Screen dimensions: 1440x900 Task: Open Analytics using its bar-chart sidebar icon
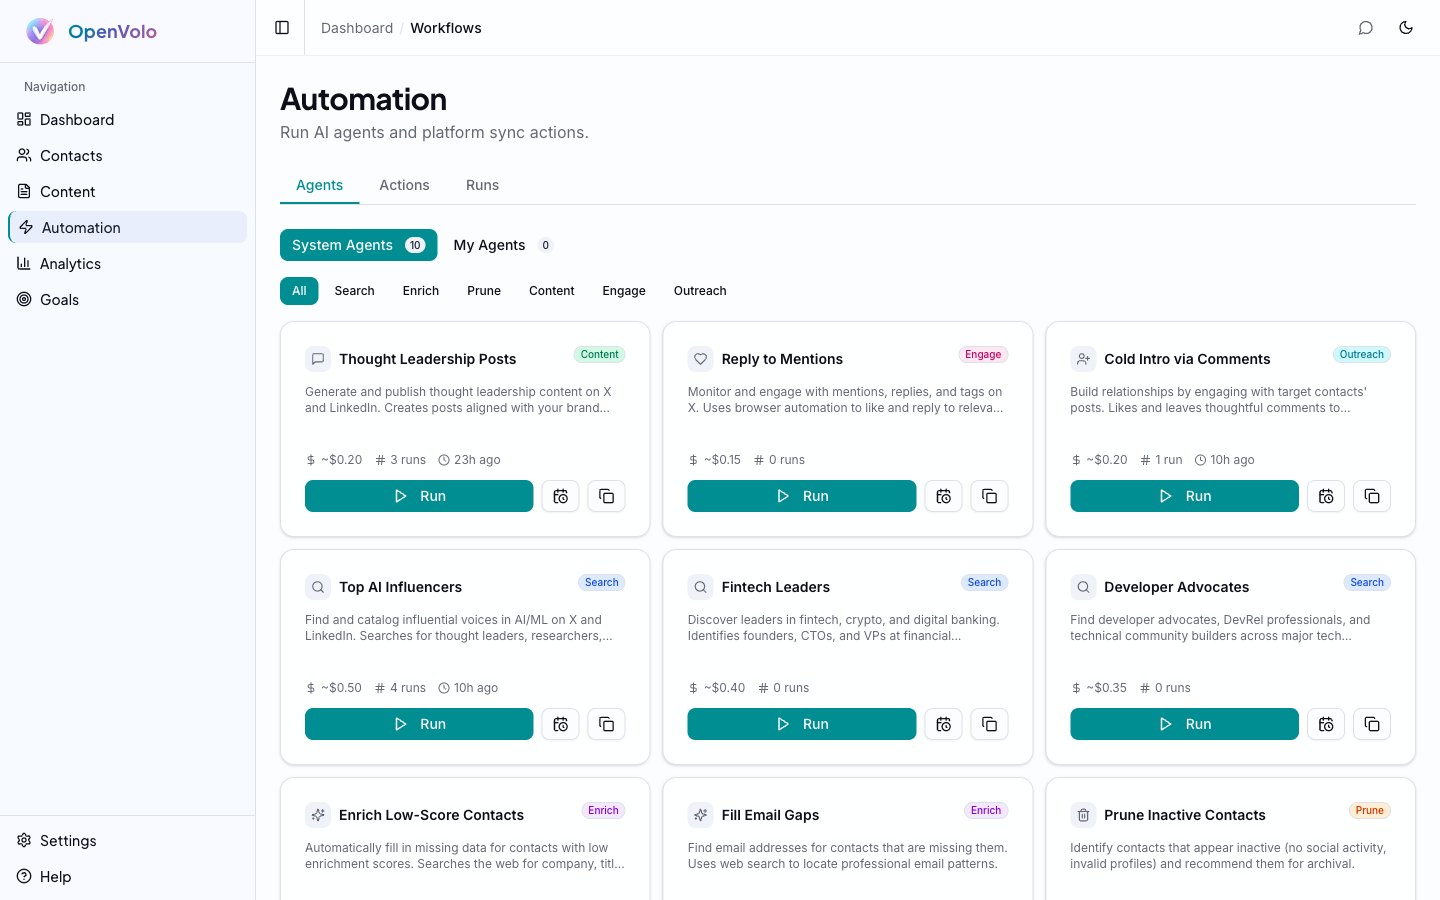tap(22, 263)
